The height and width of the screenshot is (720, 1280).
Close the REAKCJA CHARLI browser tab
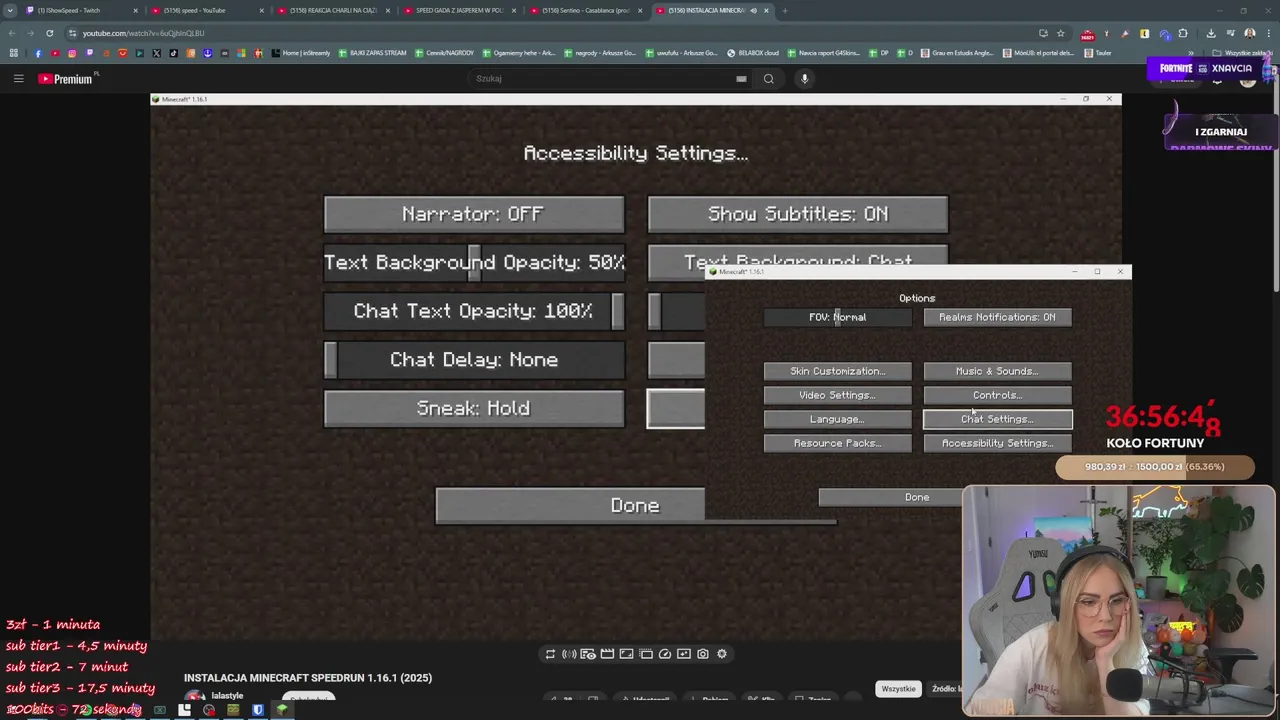point(388,10)
